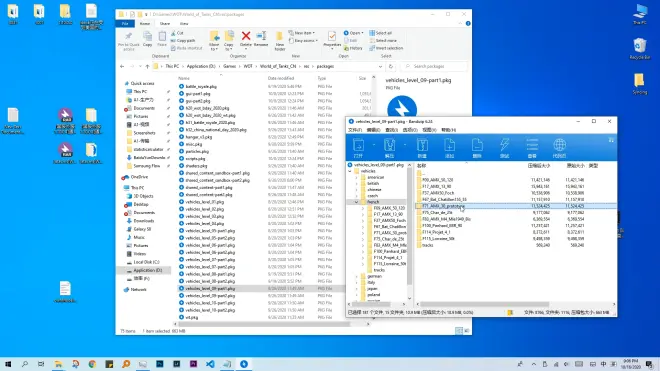Expand the chinese folder in Bandizip tree

(x=357, y=190)
